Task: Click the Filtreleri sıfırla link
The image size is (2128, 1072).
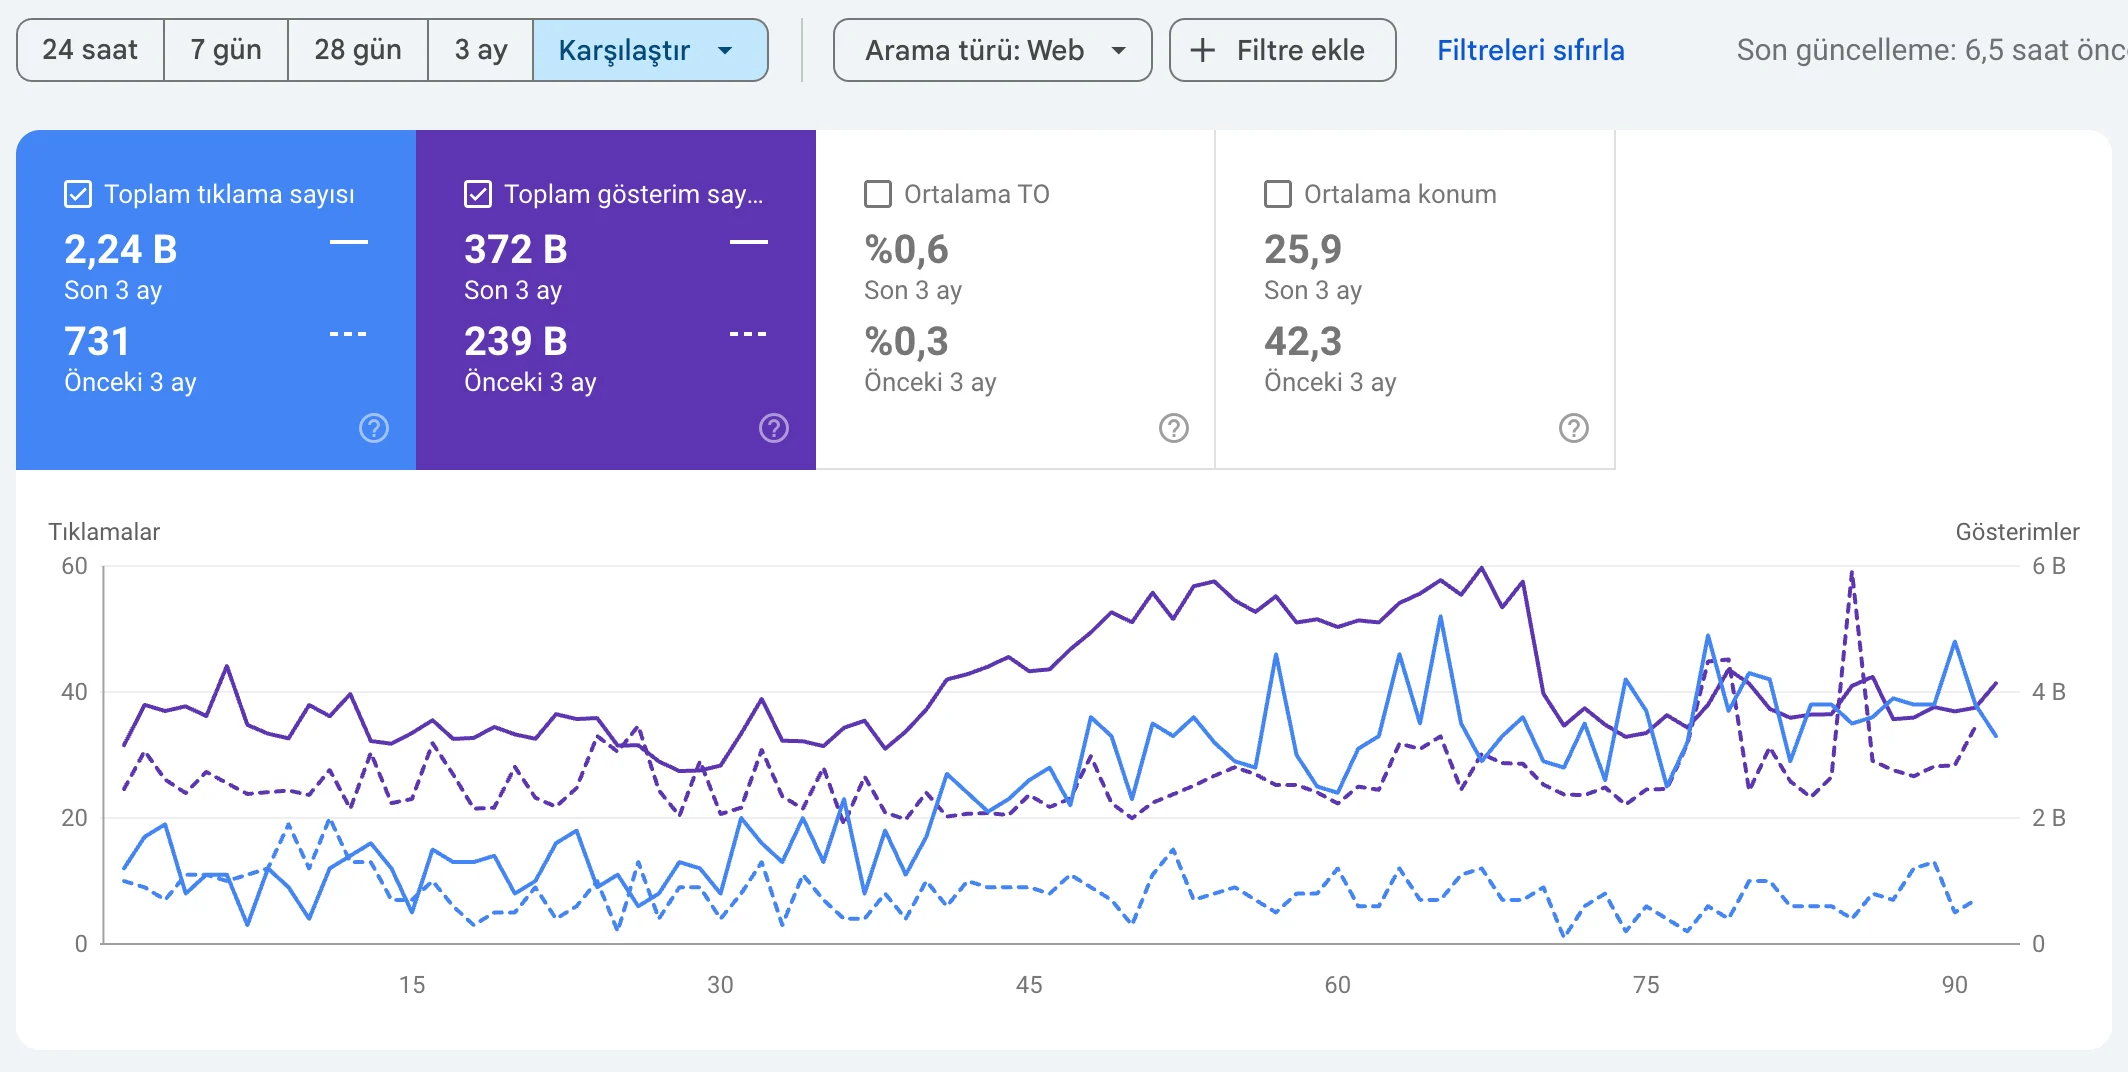Action: [1530, 50]
